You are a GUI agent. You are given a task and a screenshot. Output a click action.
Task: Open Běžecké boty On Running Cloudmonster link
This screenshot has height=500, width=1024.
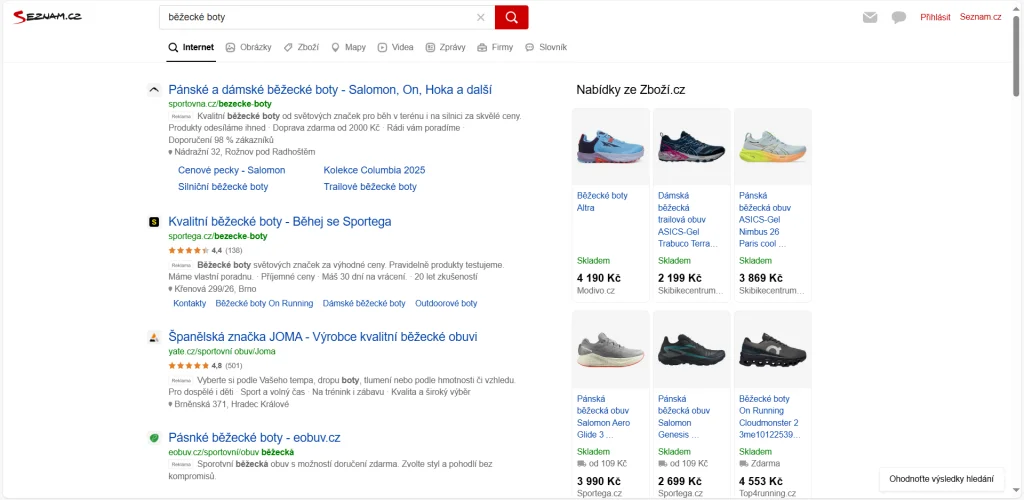770,416
